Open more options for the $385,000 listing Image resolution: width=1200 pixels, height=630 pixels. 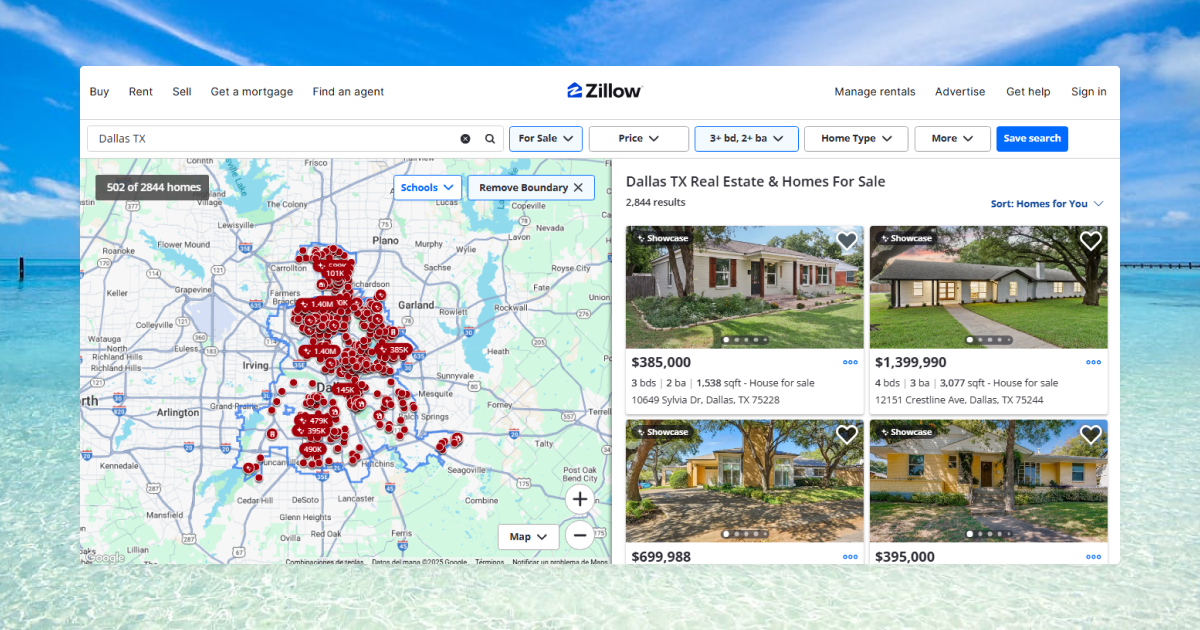pos(850,363)
